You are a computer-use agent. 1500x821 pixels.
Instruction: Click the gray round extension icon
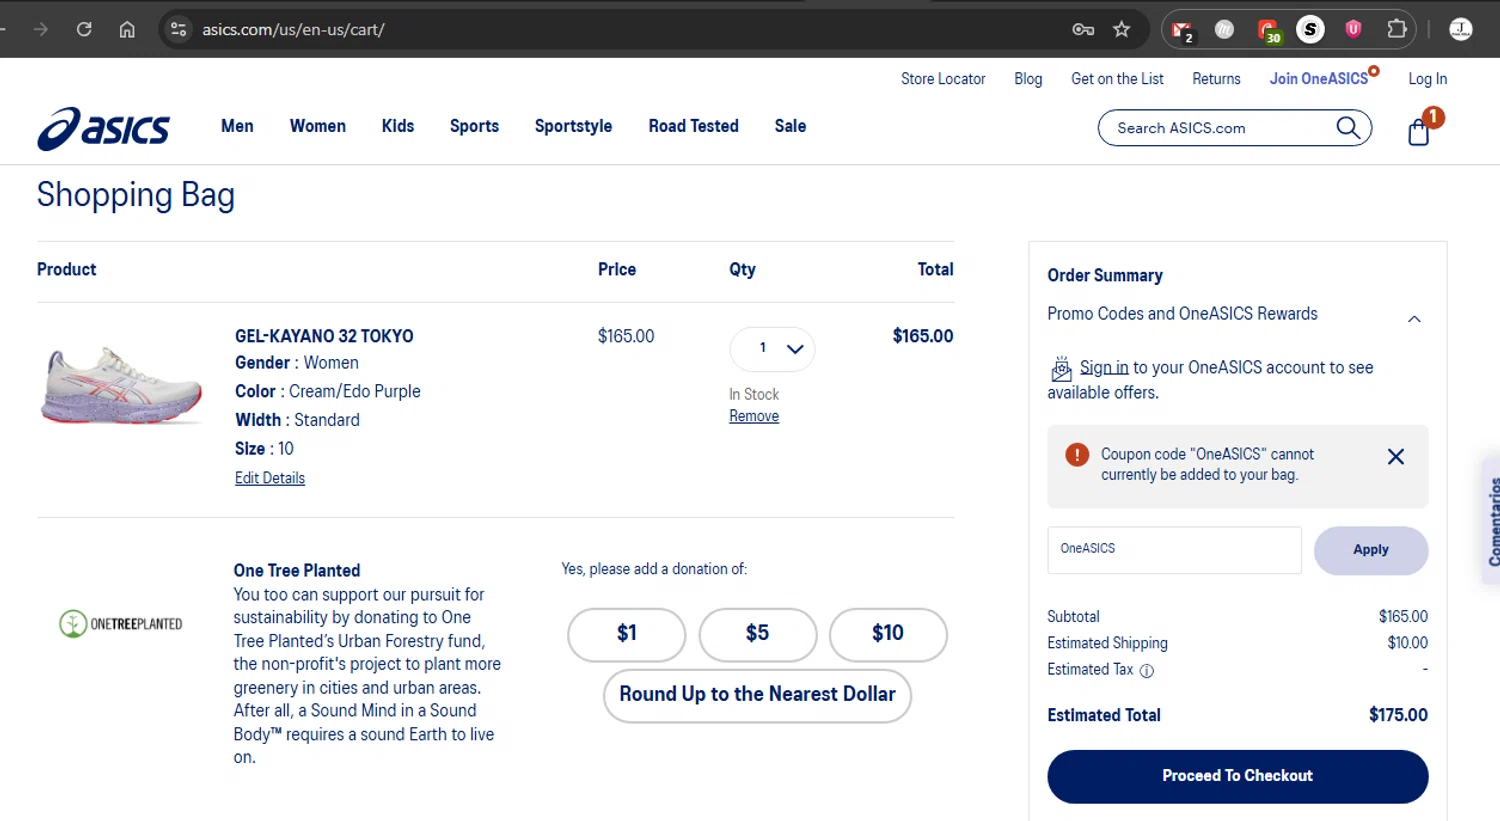point(1224,29)
